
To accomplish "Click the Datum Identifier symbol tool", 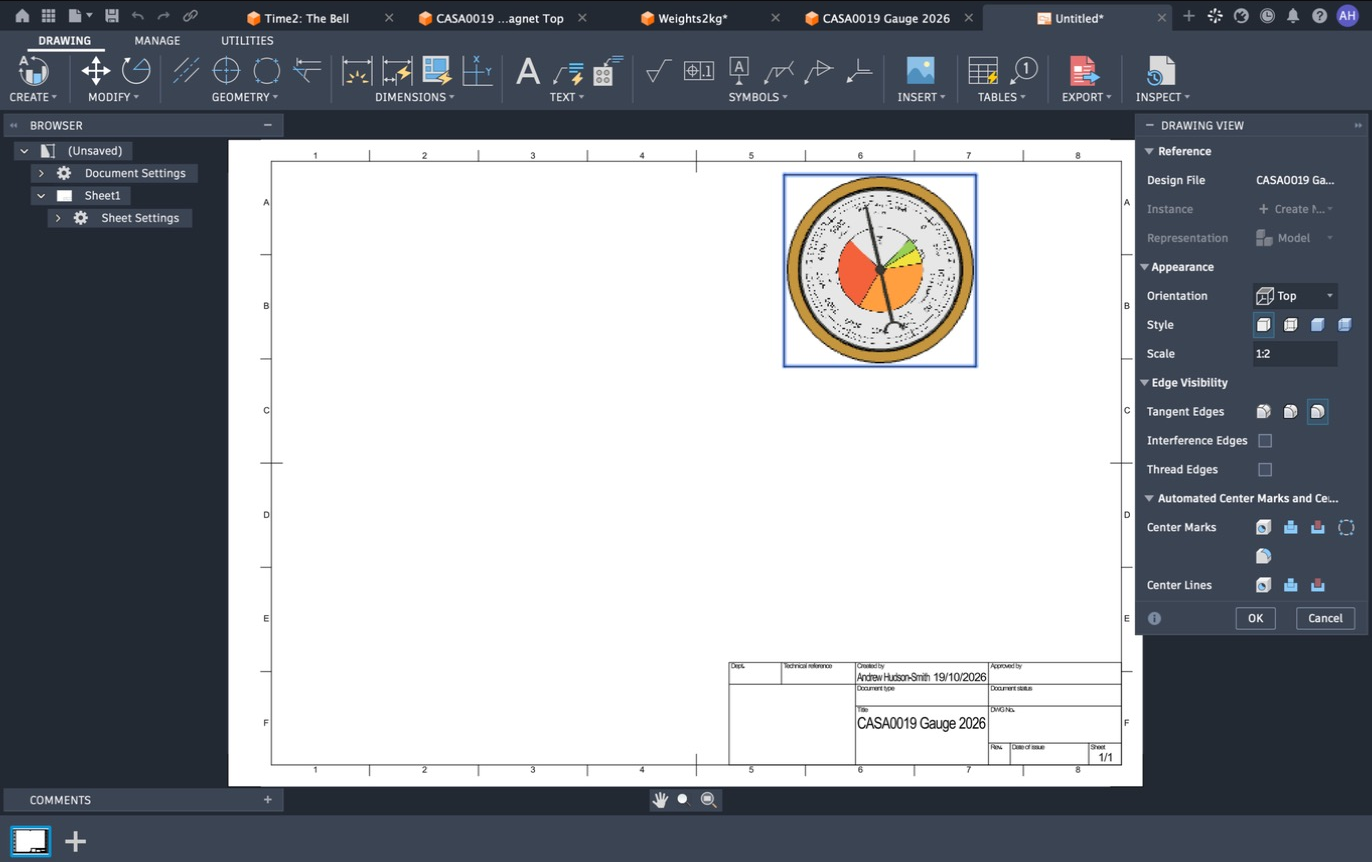I will [x=739, y=71].
